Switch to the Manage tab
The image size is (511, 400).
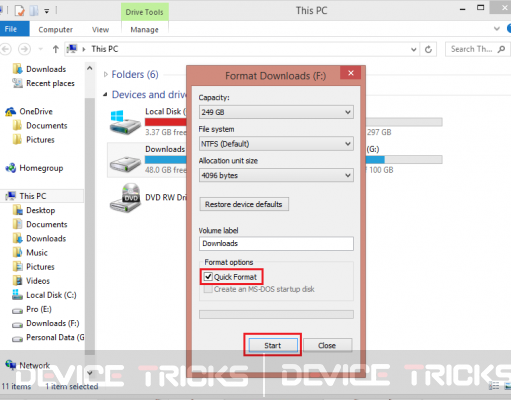click(x=144, y=30)
